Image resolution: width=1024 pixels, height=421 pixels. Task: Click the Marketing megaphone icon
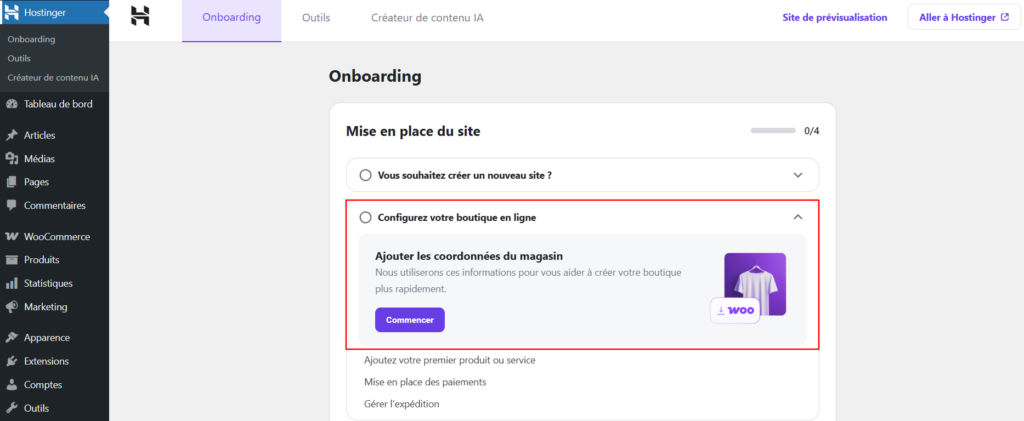click(x=12, y=307)
